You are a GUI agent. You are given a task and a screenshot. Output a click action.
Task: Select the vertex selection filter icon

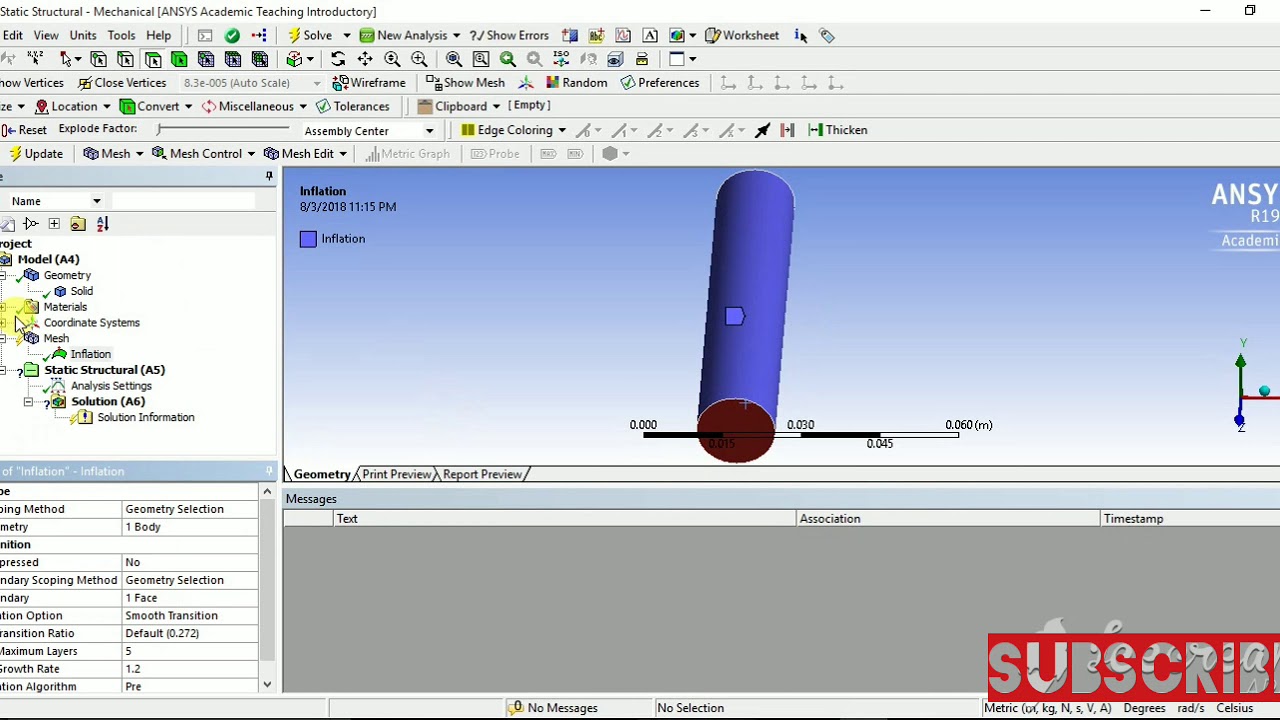98,59
